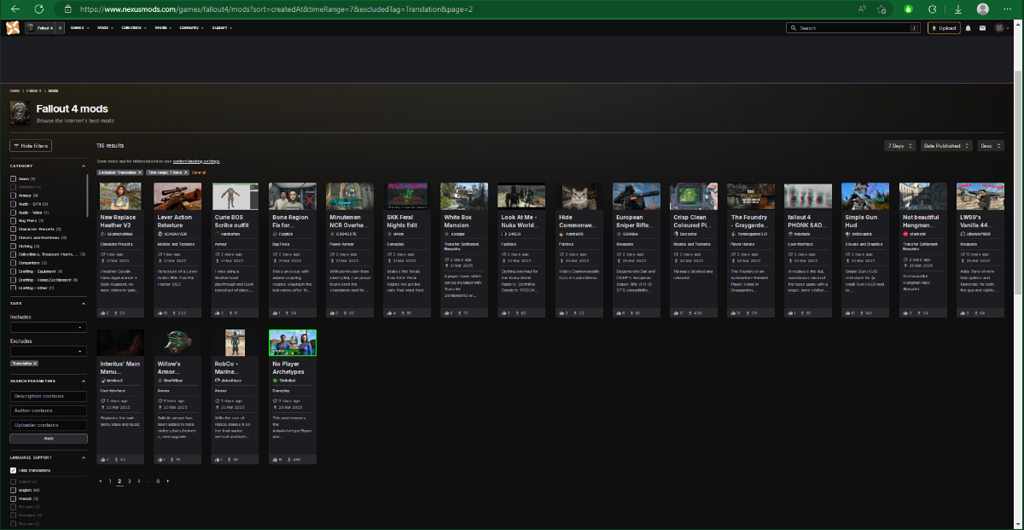The height and width of the screenshot is (530, 1024).
Task: Toggle the Clothing category checkbox
Action: point(13,246)
